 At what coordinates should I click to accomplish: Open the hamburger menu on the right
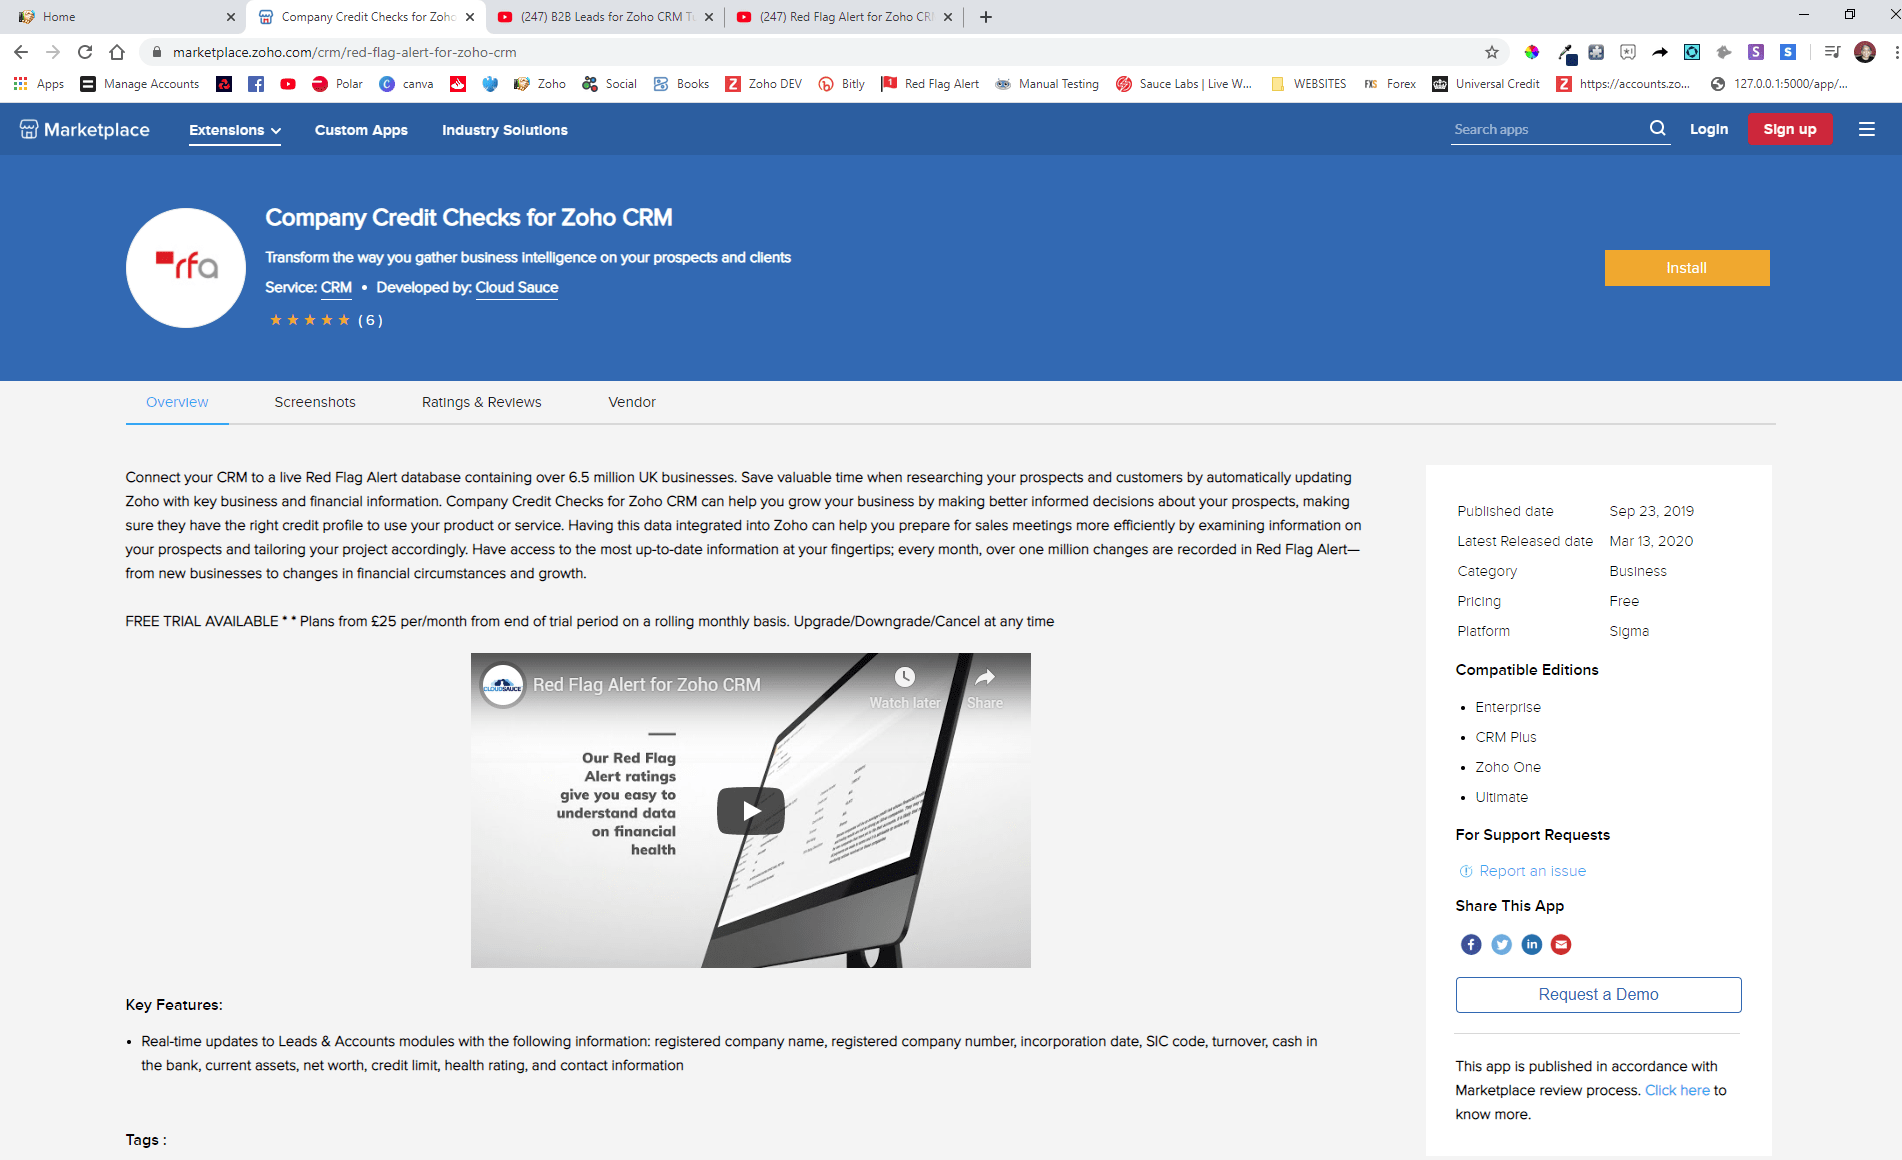1868,128
